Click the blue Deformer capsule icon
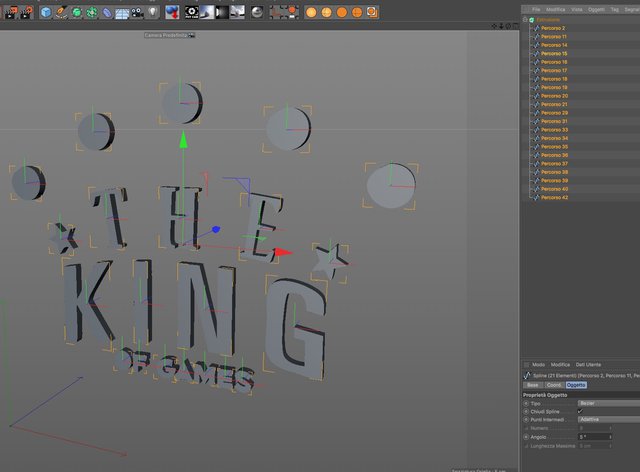640x472 pixels. pyautogui.click(x=107, y=12)
